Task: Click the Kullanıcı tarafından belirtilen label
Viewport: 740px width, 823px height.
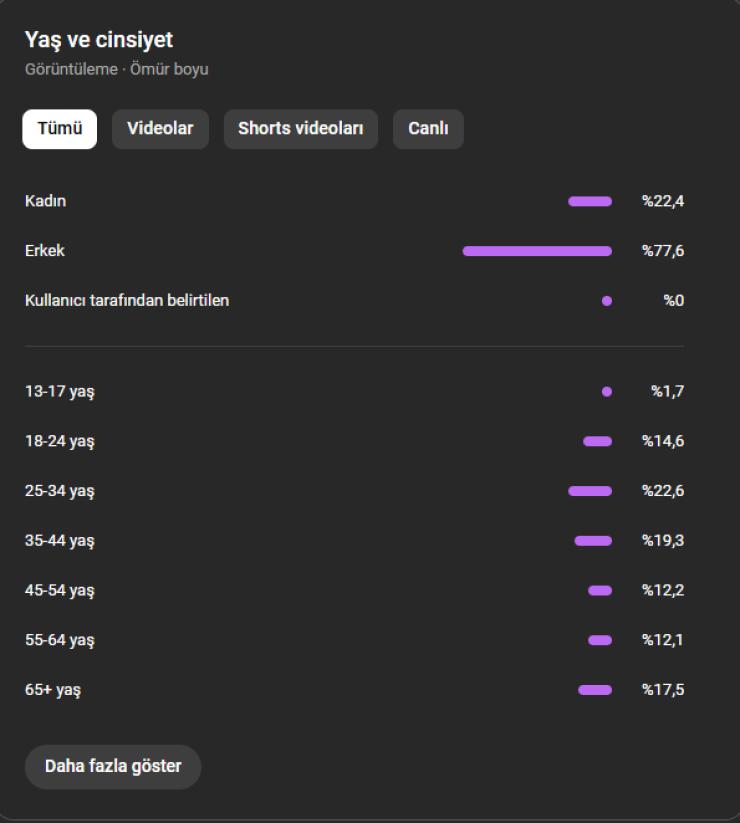Action: [127, 301]
